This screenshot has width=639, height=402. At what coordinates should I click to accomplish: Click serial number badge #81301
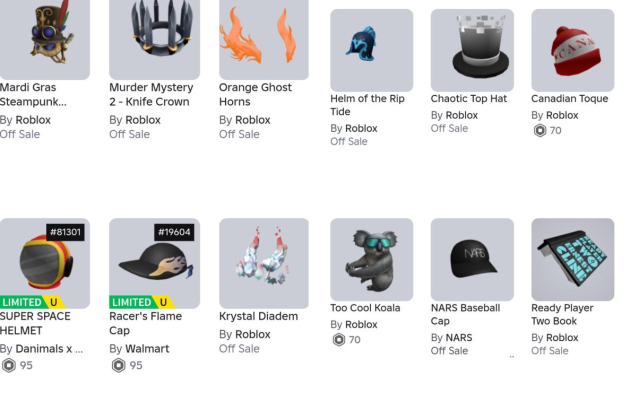click(x=65, y=232)
